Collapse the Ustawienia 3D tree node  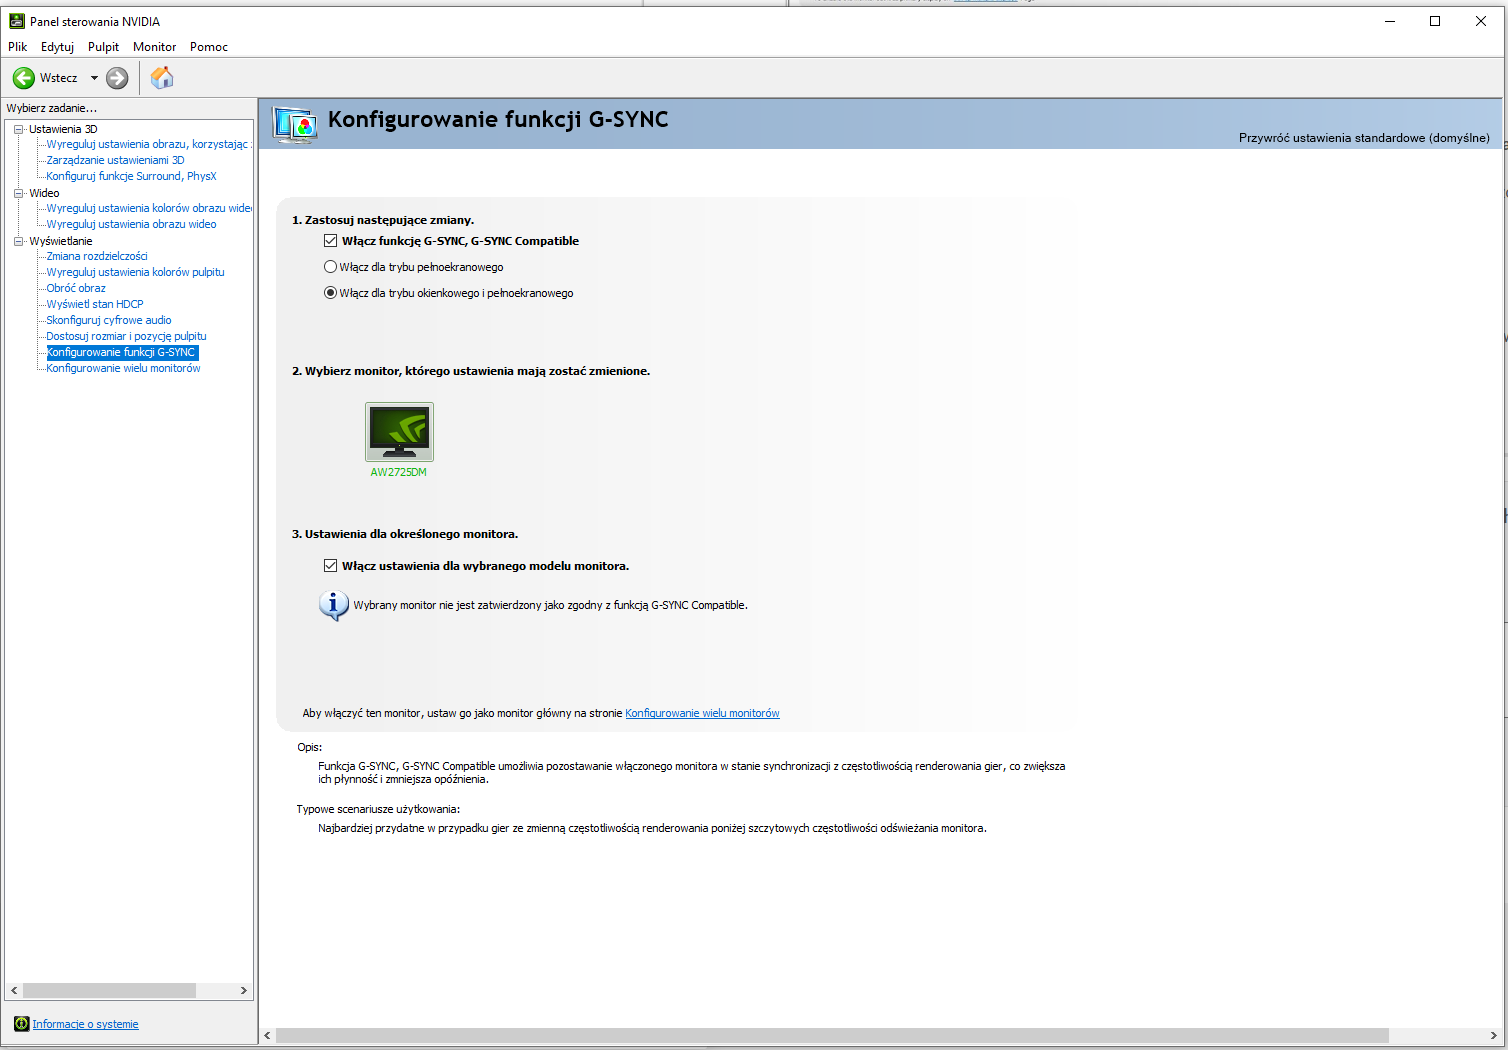tap(18, 129)
